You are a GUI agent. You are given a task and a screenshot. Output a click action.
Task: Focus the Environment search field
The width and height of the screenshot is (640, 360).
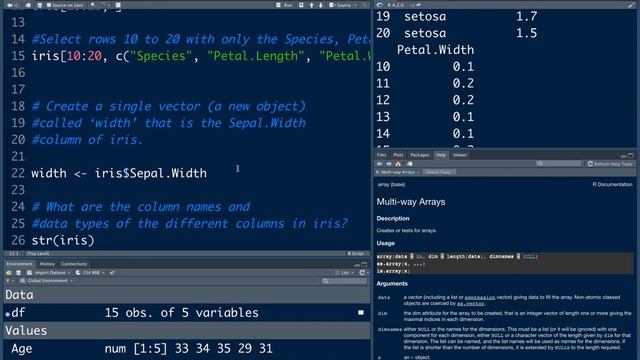click(344, 281)
